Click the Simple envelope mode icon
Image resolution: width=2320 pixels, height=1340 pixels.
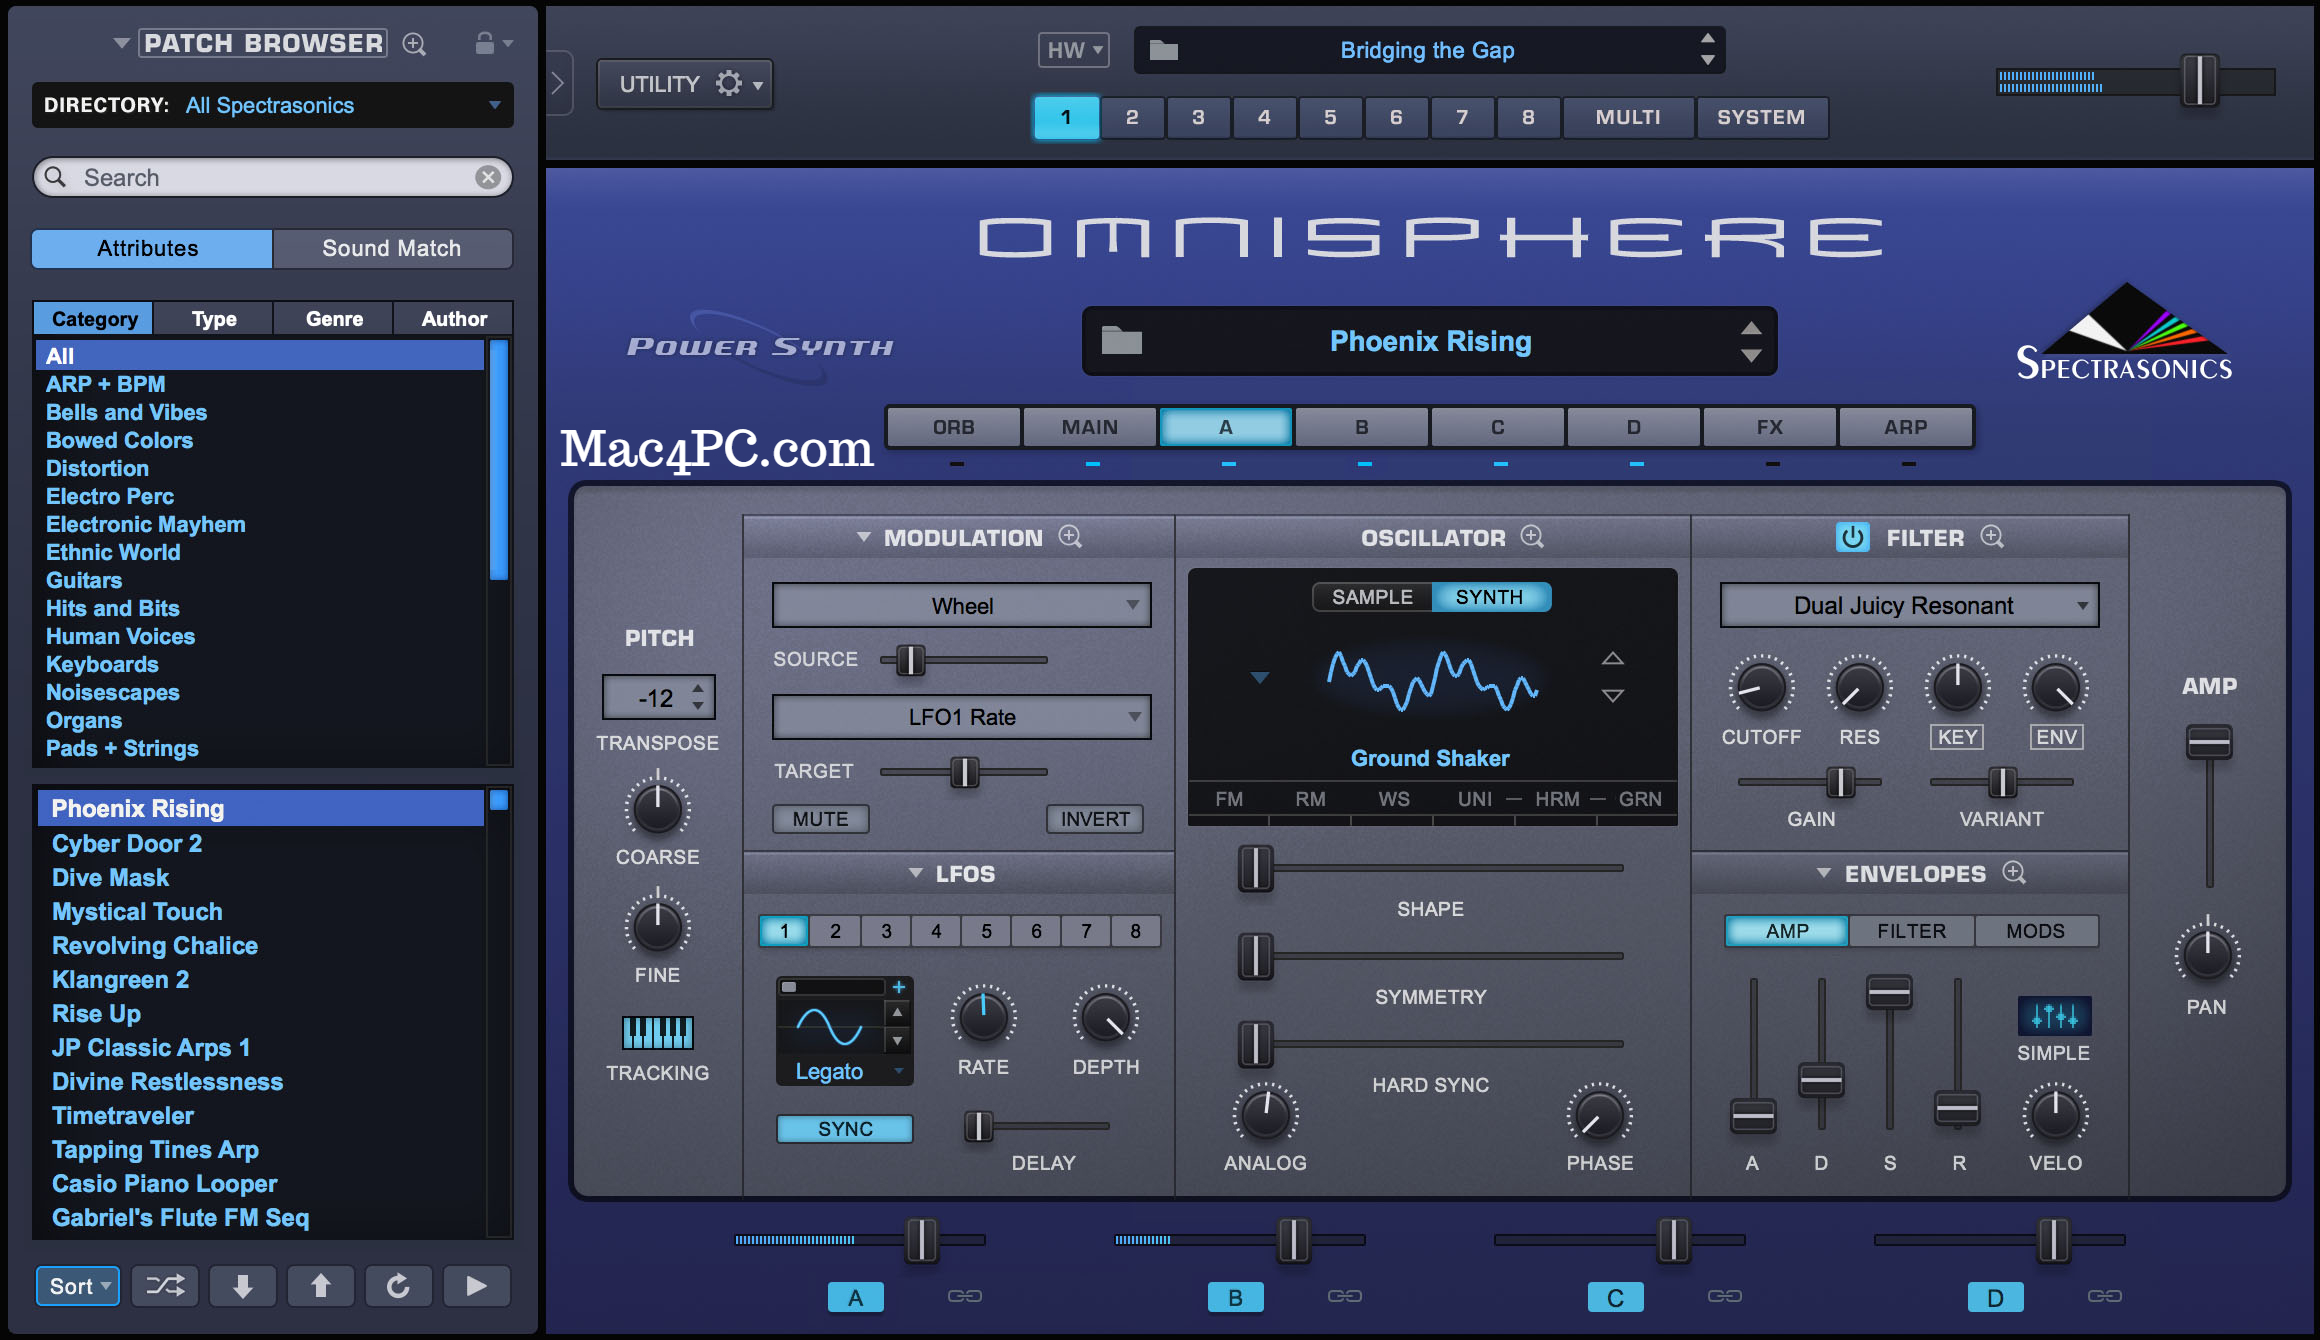coord(2054,1017)
